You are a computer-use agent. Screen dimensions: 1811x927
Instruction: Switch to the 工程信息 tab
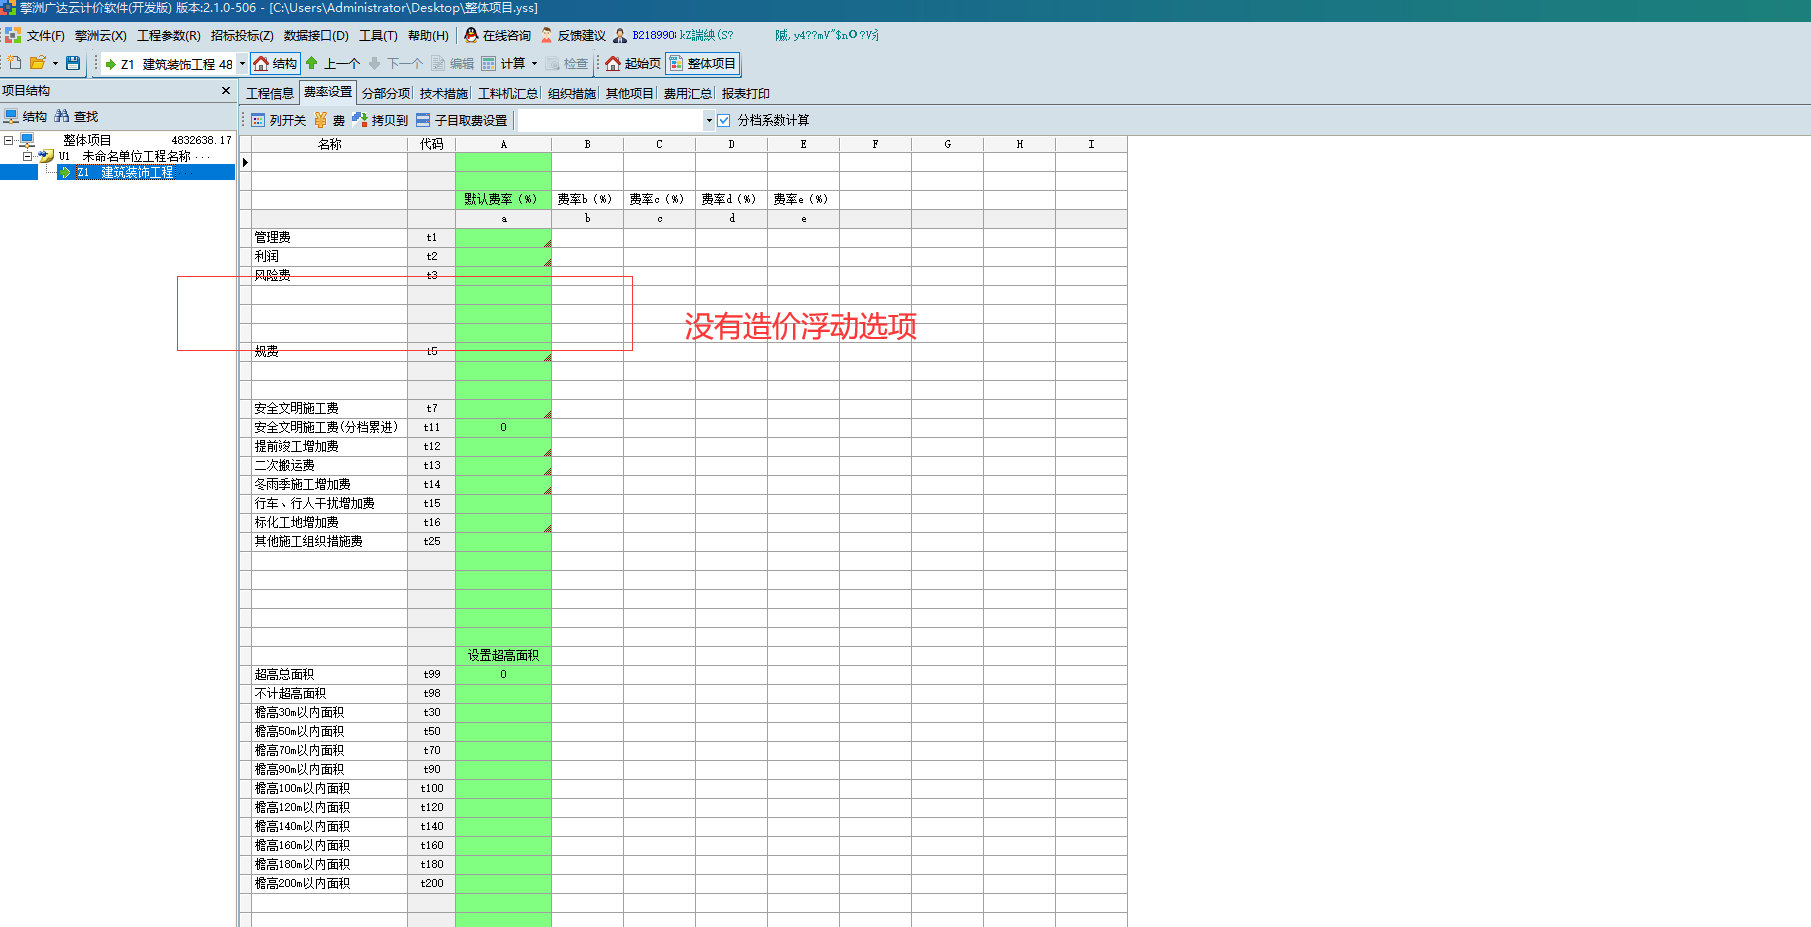click(x=270, y=94)
